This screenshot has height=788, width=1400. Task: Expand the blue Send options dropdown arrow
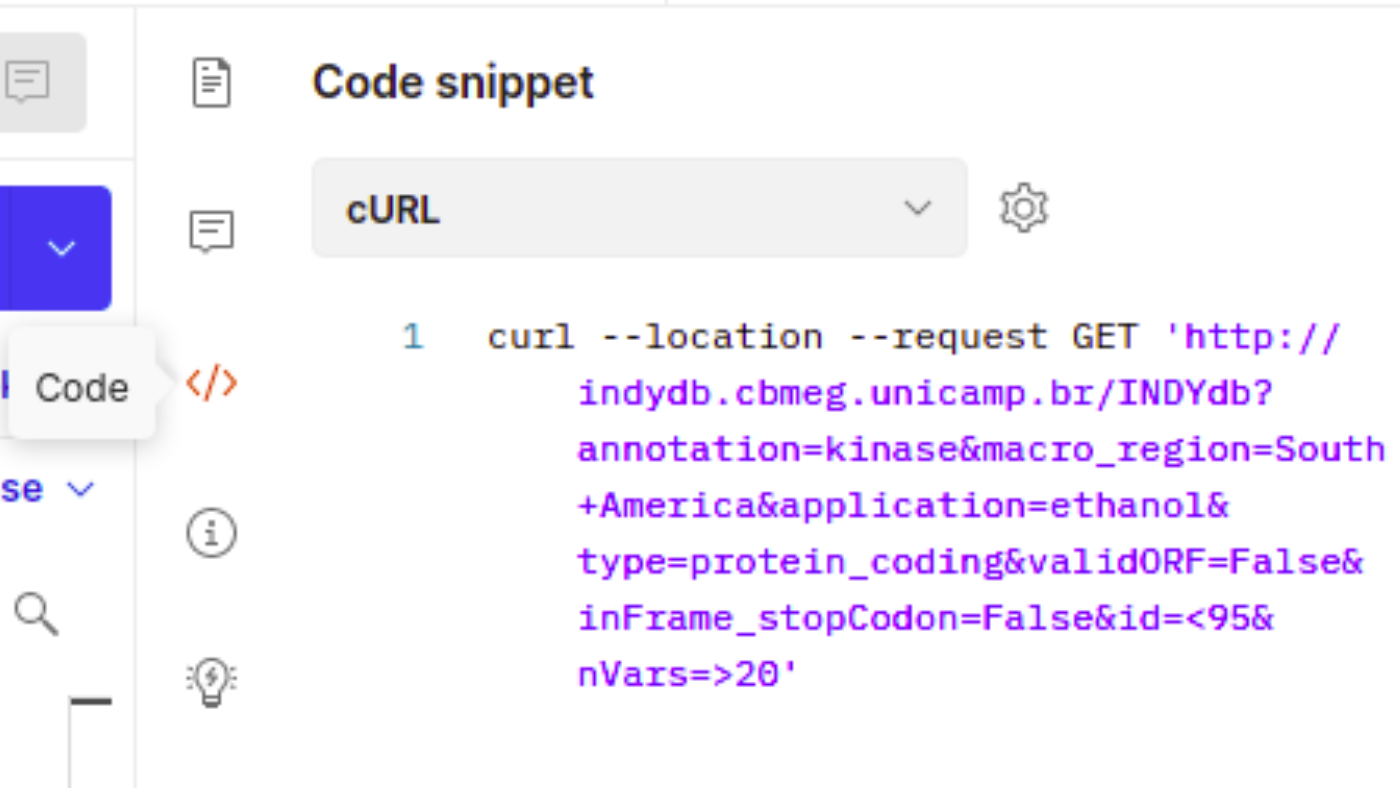(x=62, y=247)
